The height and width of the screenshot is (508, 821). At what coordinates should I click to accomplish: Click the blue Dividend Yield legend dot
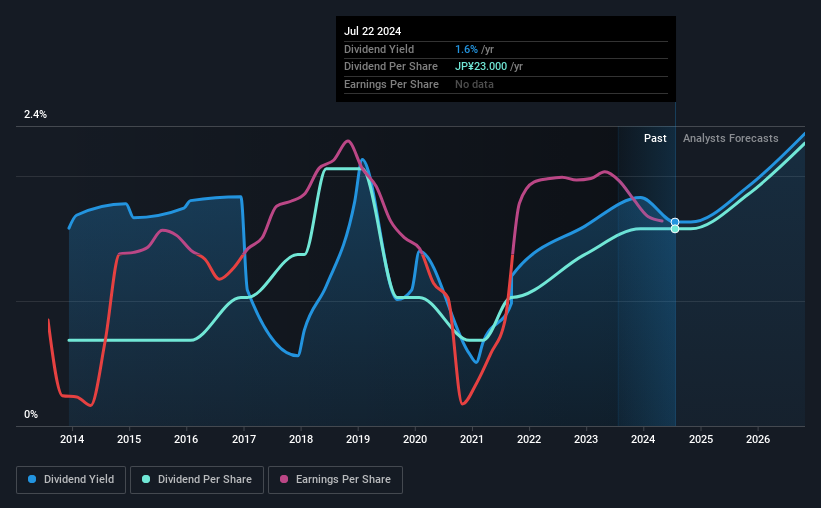[x=32, y=479]
